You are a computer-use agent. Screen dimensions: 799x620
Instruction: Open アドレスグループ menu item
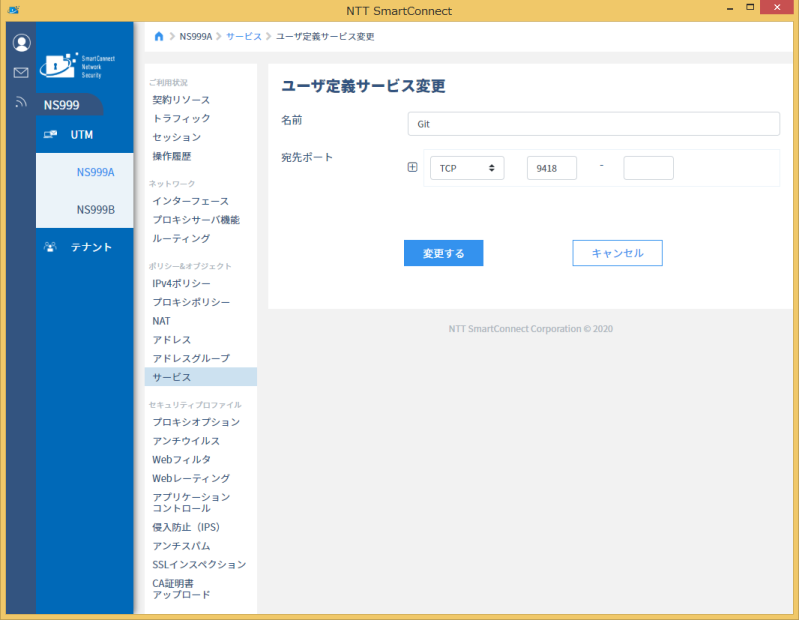(x=191, y=359)
